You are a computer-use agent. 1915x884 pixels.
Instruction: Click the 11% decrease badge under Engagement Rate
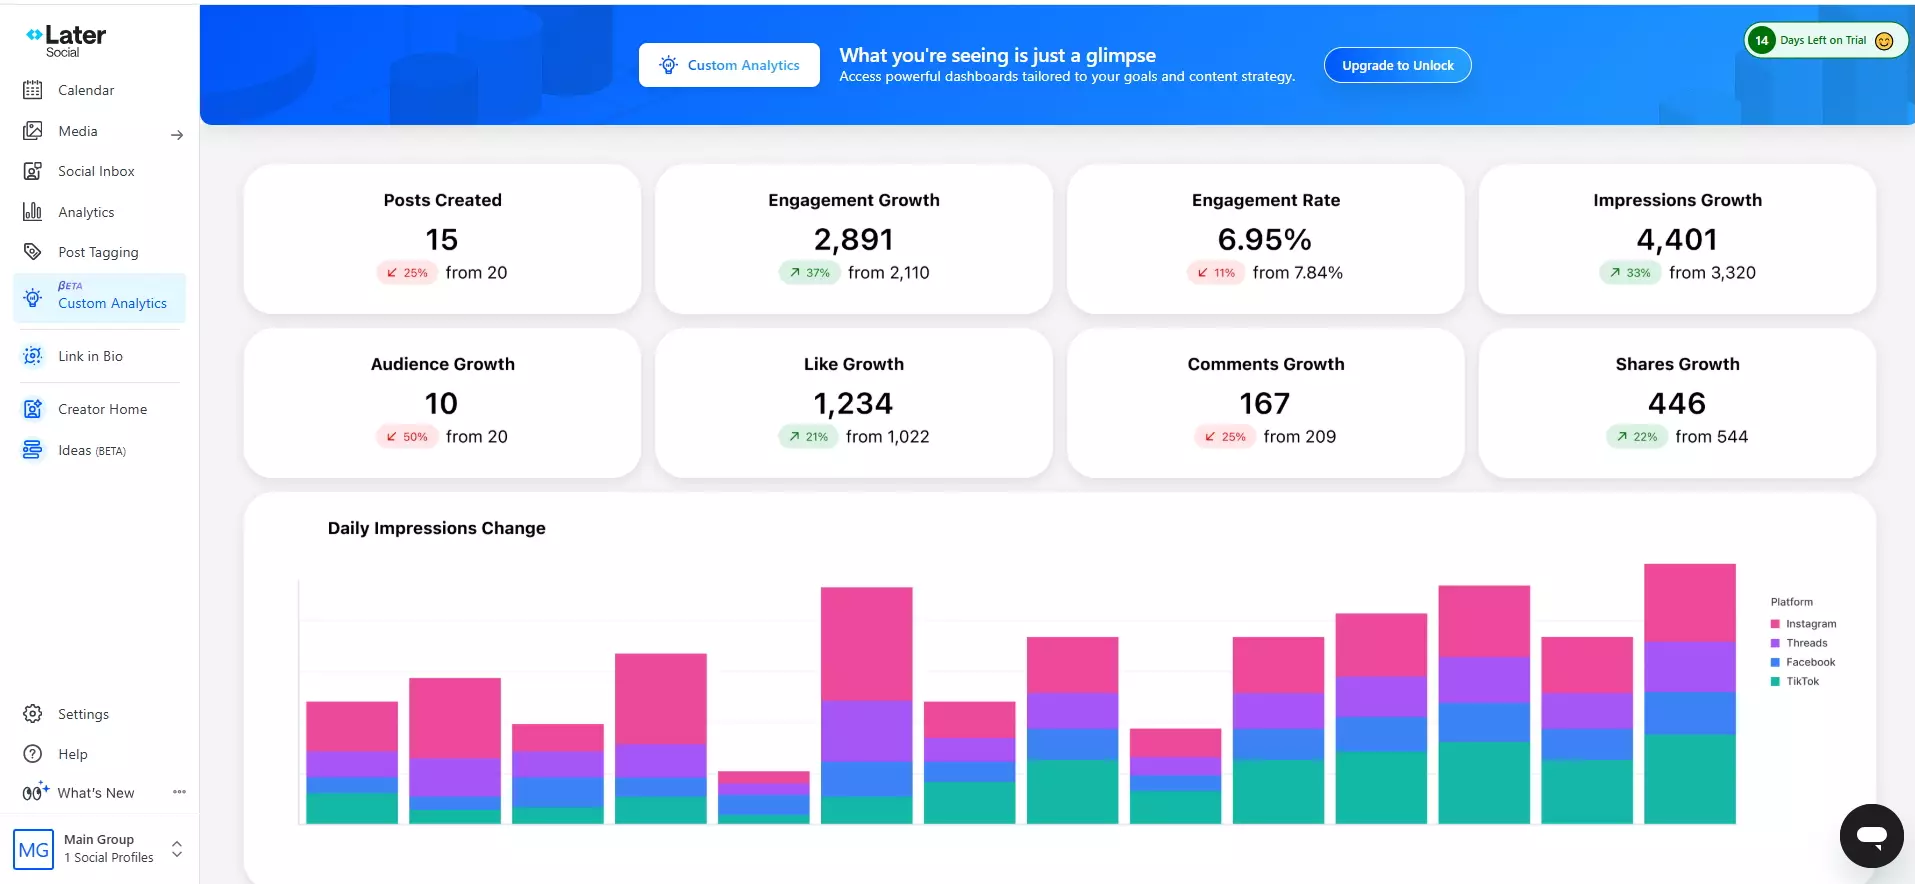1215,273
